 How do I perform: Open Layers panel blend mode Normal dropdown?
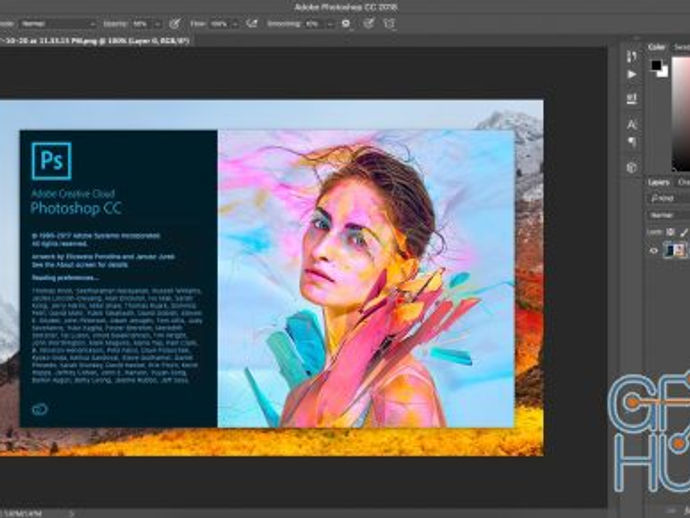pos(669,216)
